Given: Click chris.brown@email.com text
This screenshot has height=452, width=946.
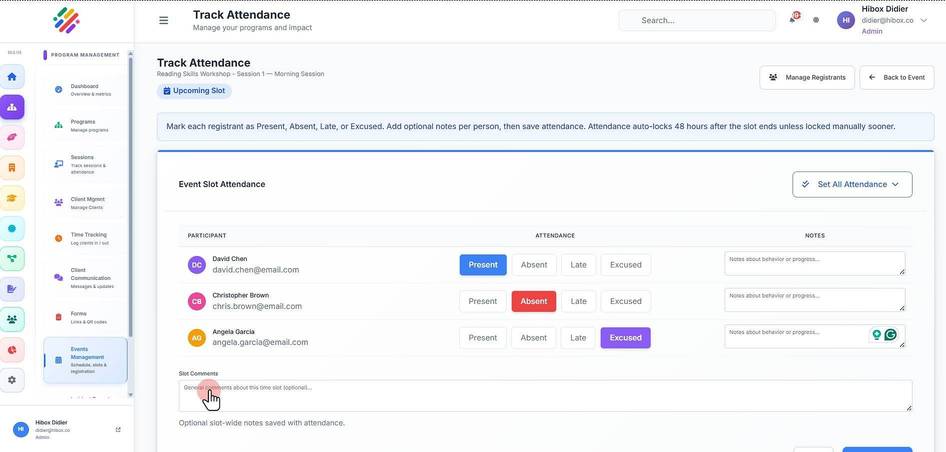Looking at the screenshot, I should pos(257,306).
